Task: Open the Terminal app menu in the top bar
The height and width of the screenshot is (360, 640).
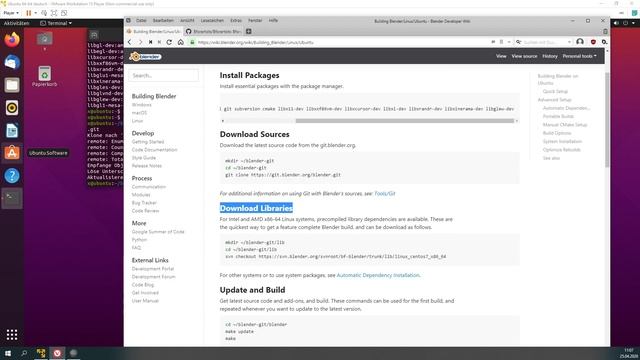Action: point(56,23)
